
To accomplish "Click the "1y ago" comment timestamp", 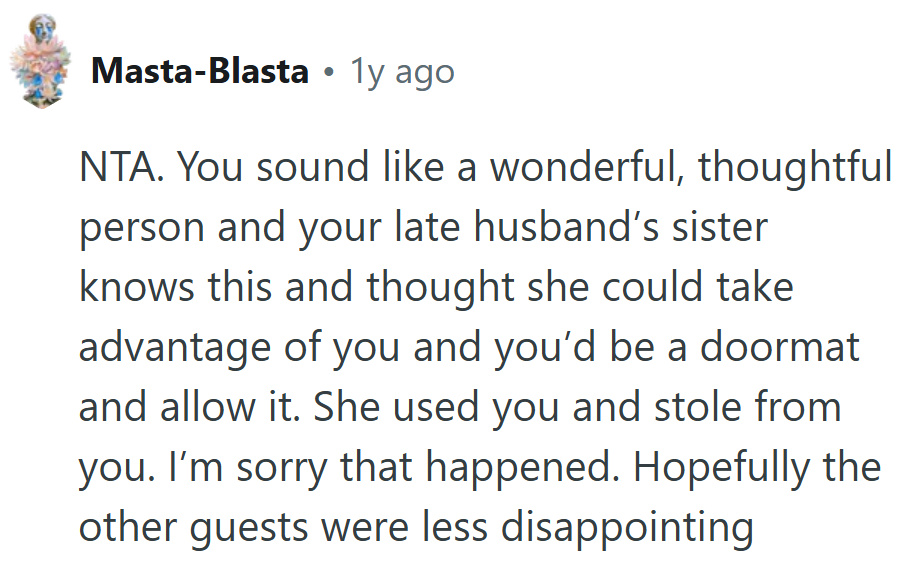I will tap(402, 72).
